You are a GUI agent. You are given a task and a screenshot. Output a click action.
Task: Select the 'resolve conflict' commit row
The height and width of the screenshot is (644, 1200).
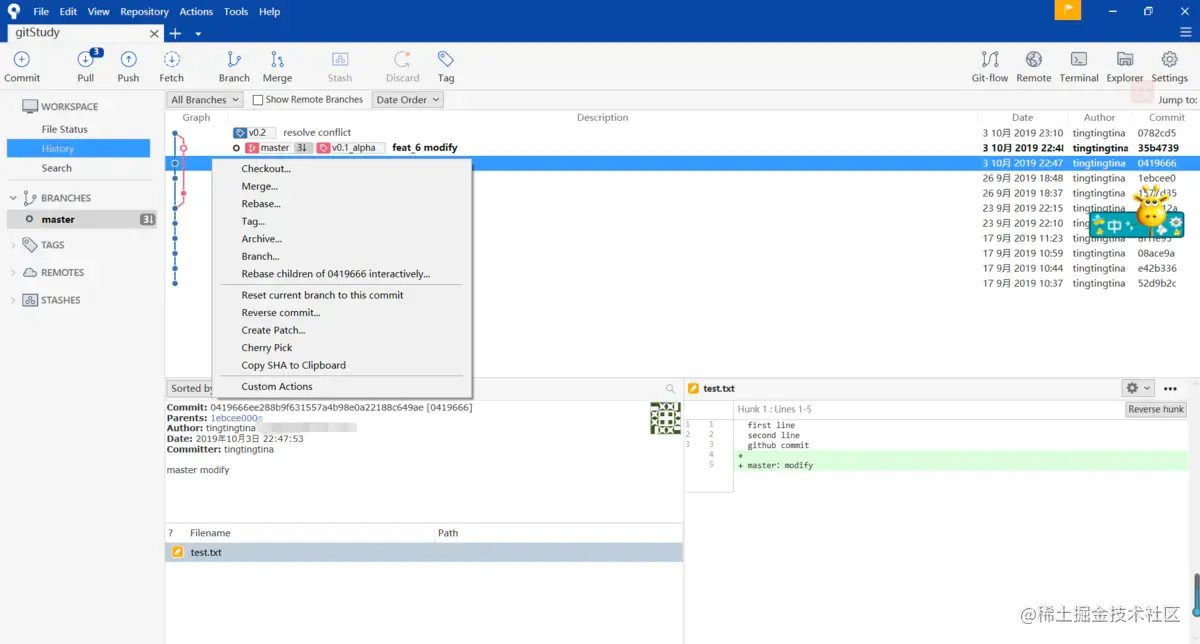(x=682, y=132)
